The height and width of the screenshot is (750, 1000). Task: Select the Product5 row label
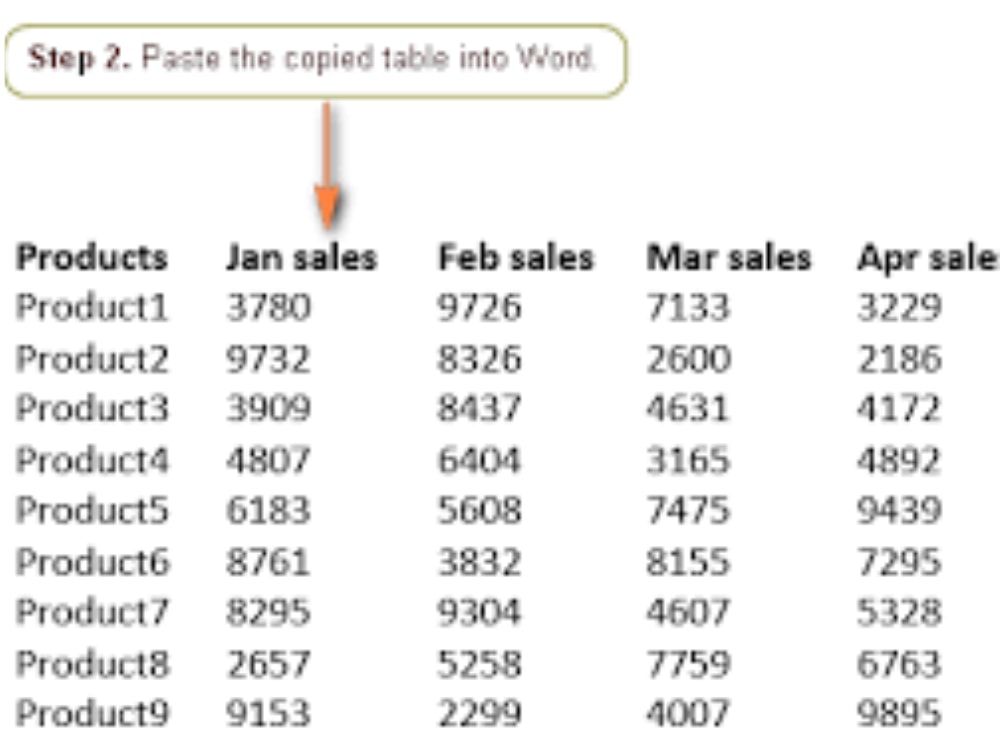(x=92, y=510)
